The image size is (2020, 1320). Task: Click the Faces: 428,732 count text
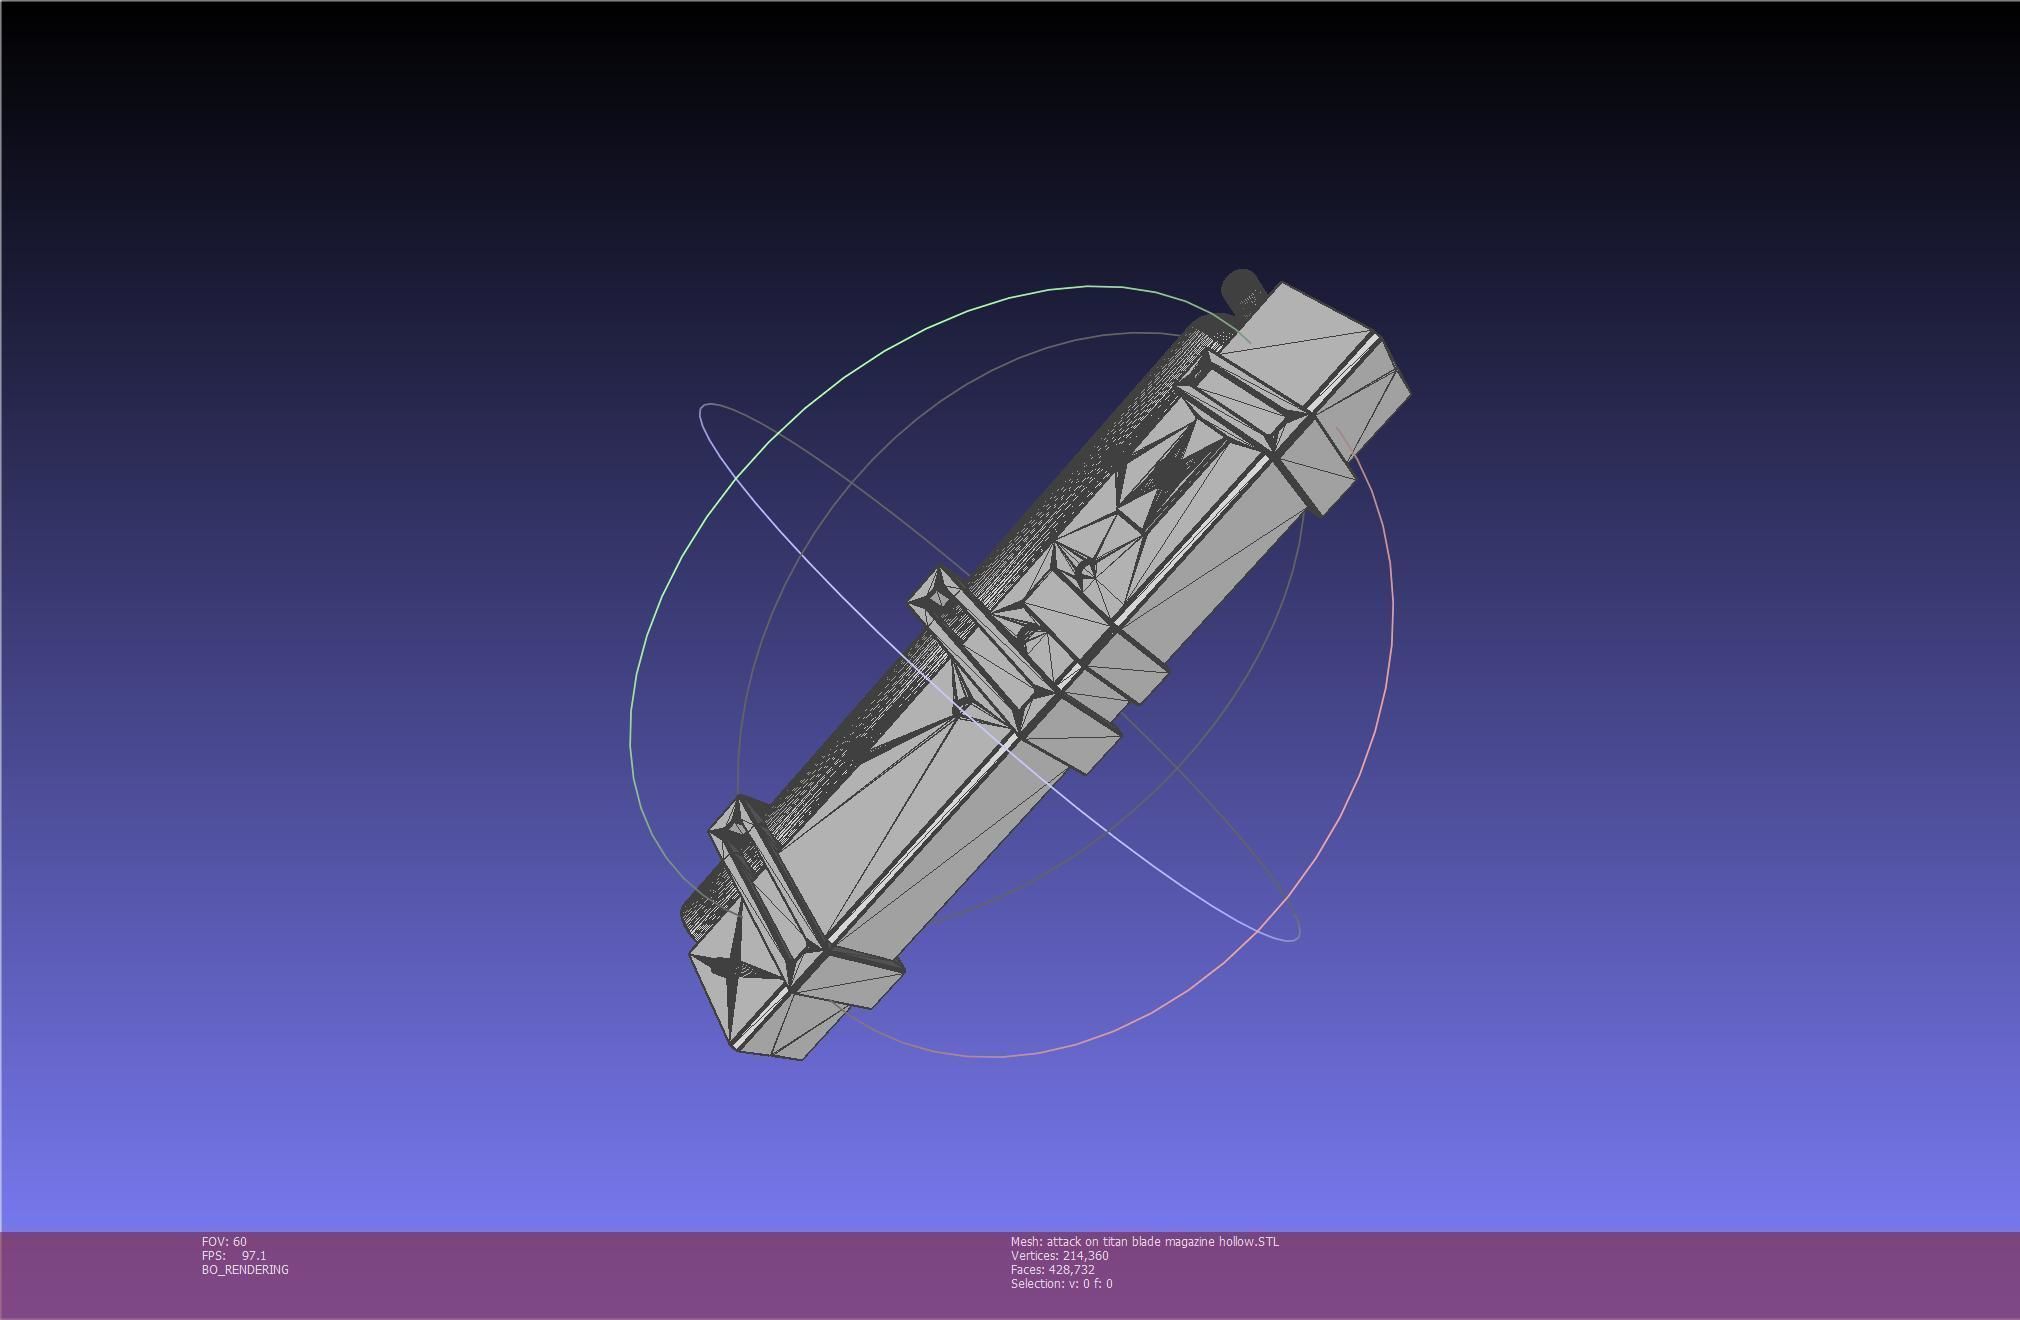pos(1052,1269)
